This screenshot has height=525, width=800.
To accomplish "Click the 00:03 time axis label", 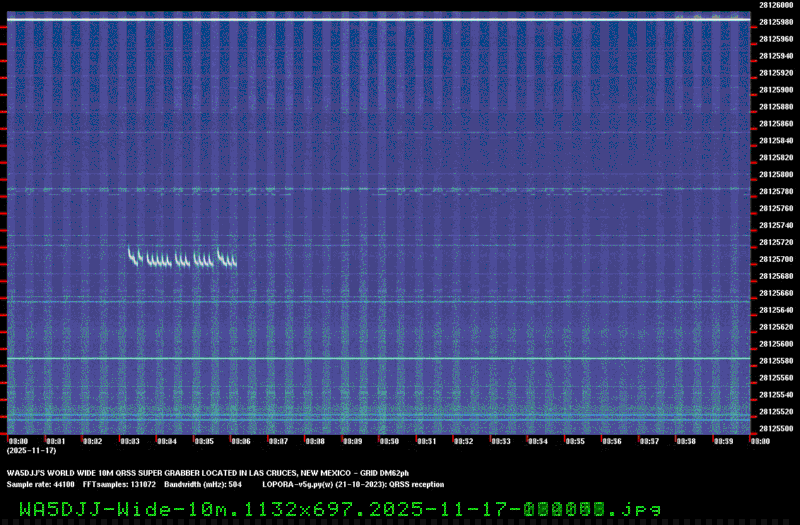I will (130, 440).
